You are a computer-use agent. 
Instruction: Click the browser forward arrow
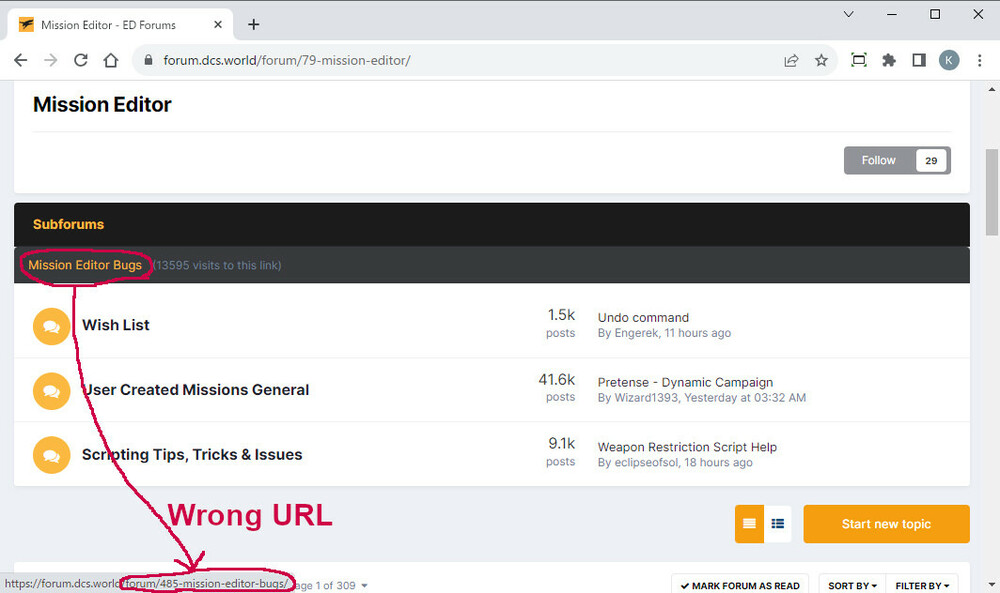tap(50, 61)
